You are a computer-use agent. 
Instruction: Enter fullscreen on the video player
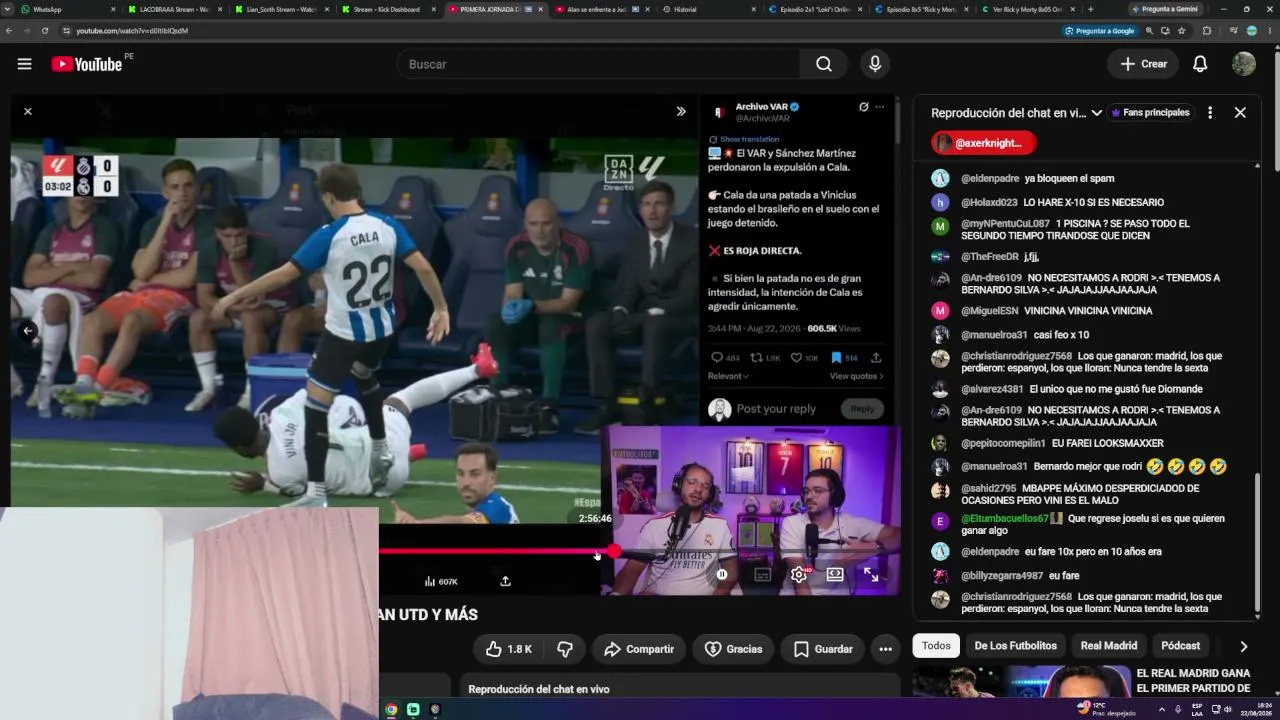(x=871, y=574)
